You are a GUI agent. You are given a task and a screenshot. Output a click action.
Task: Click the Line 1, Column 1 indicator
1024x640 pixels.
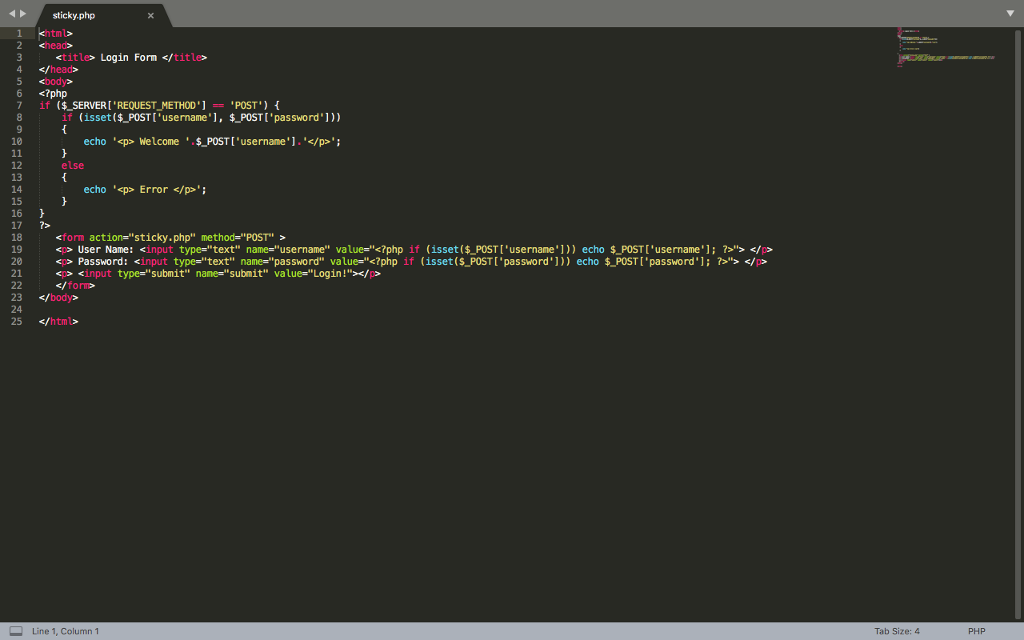tap(66, 631)
